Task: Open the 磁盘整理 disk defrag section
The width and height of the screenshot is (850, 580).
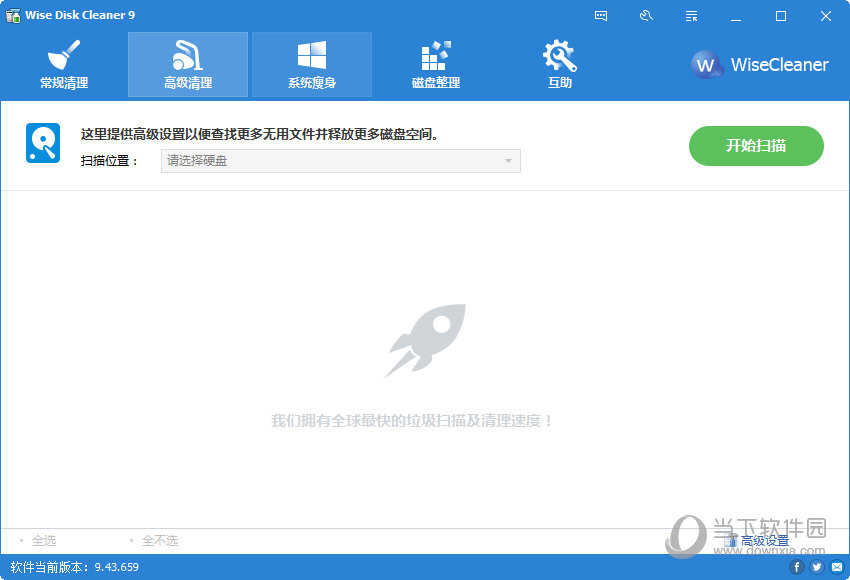Action: (436, 65)
